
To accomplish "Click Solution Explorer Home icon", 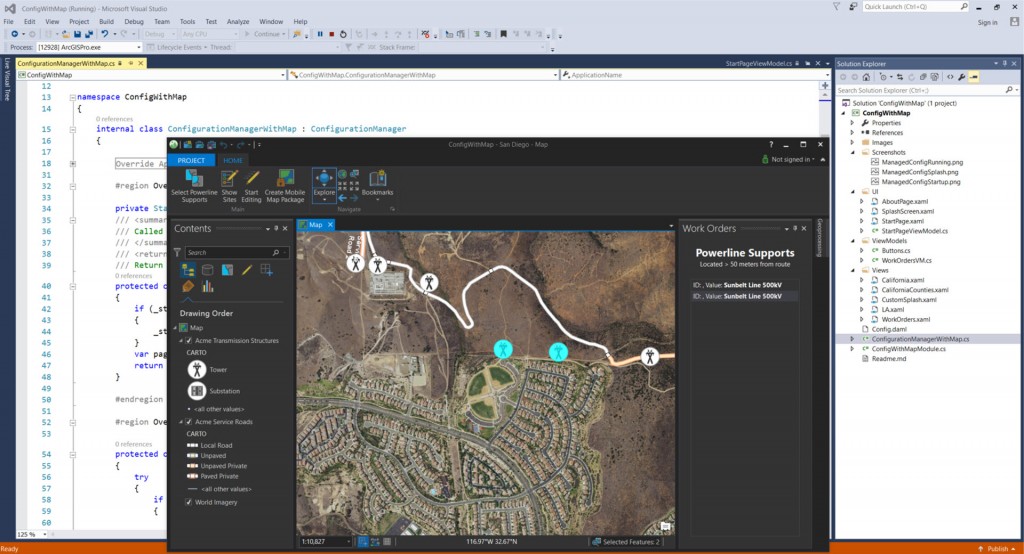I will click(866, 77).
